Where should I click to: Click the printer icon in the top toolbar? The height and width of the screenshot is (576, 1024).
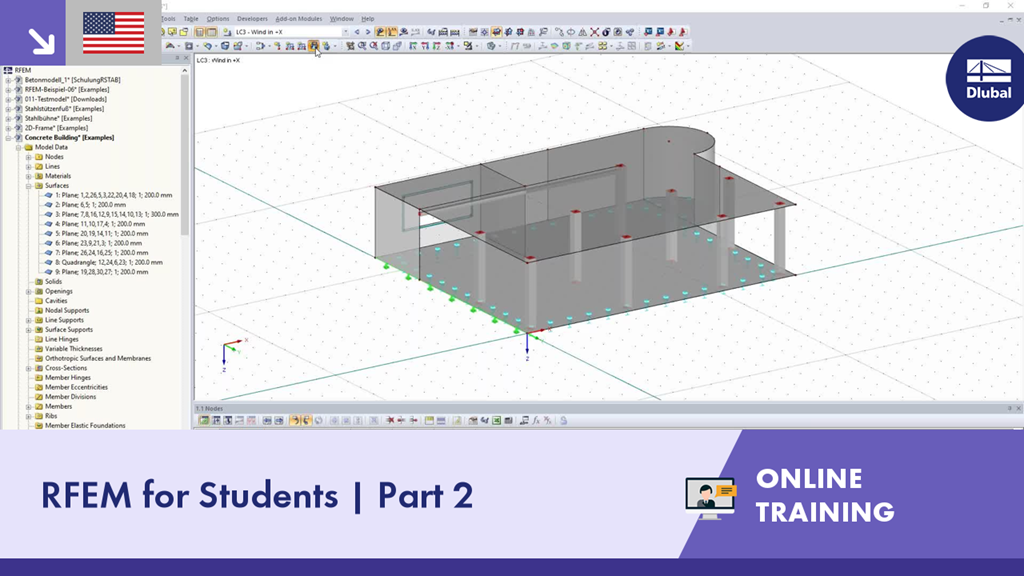444,32
